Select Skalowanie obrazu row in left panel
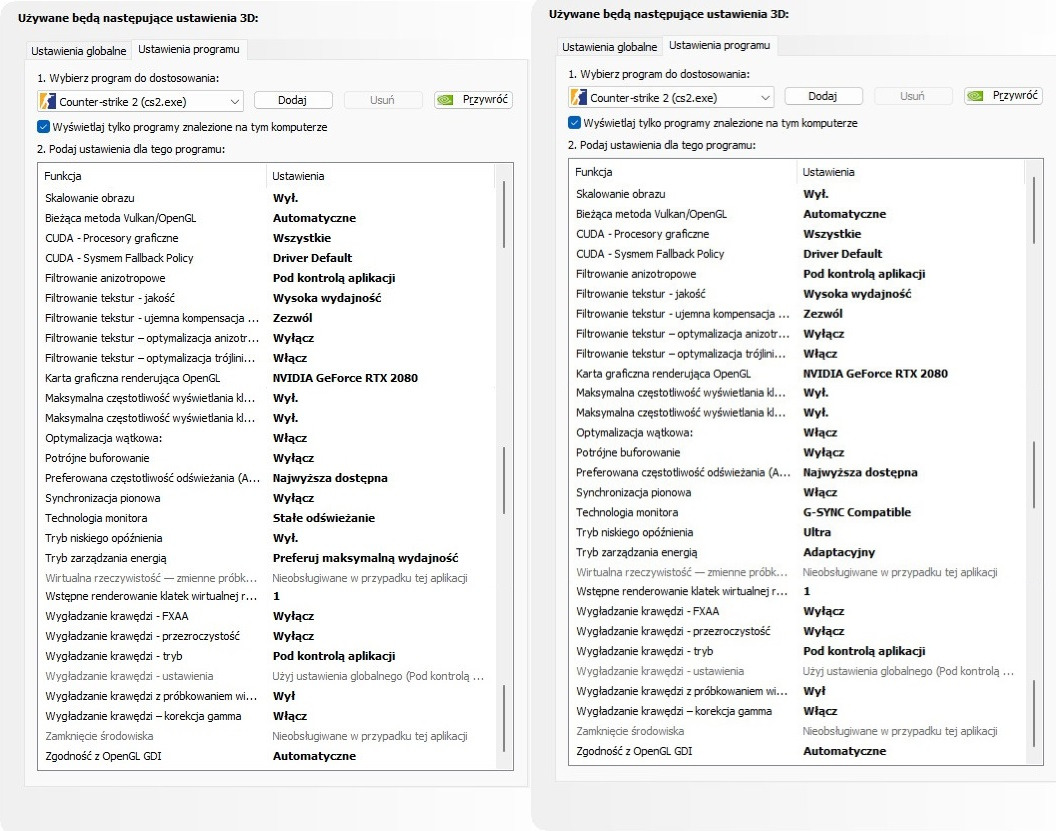 pyautogui.click(x=267, y=198)
